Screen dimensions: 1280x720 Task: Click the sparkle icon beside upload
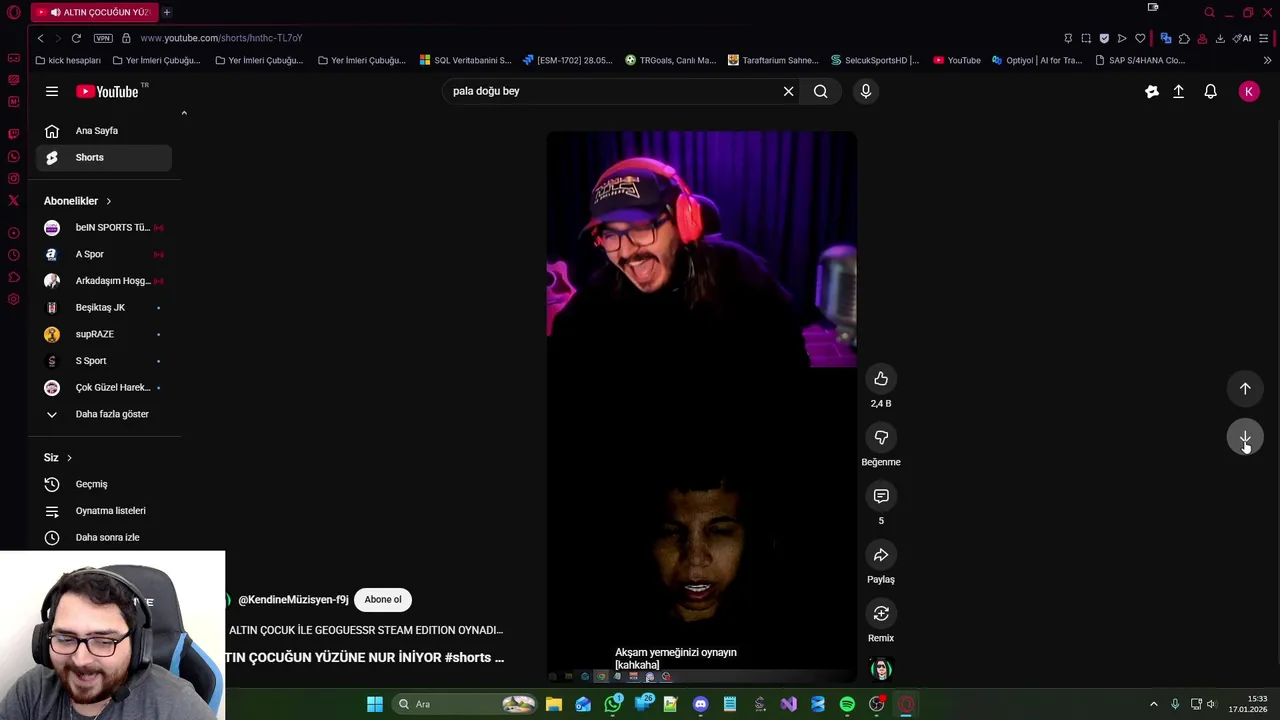[x=1152, y=91]
